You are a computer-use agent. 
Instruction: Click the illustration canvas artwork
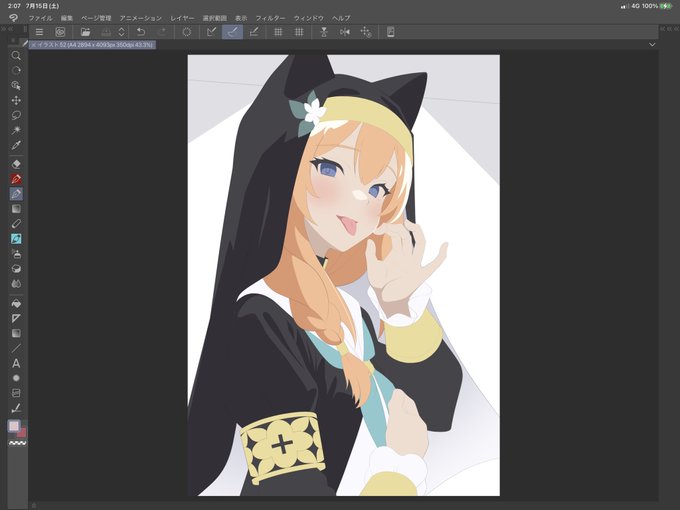(343, 275)
